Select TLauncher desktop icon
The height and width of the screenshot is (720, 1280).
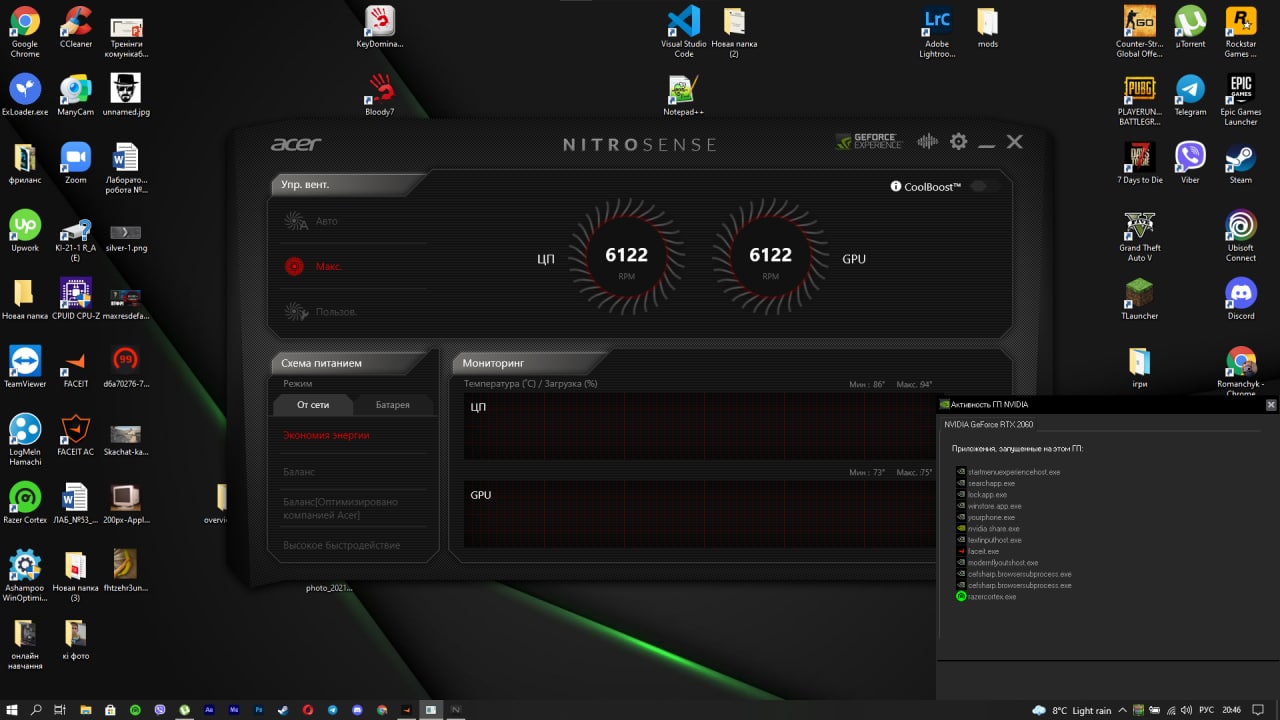[1139, 299]
